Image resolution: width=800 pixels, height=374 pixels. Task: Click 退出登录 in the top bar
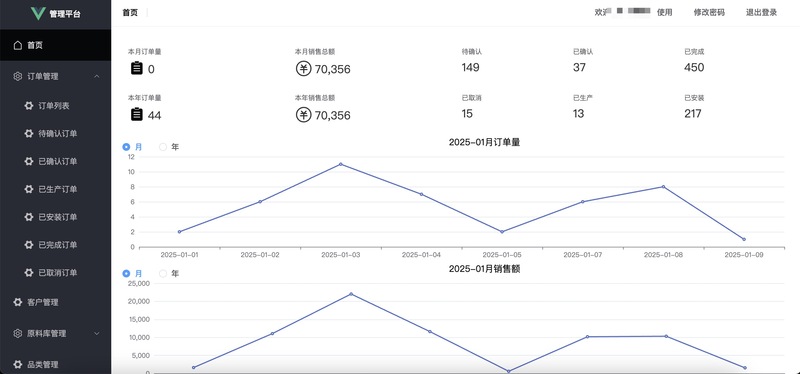[x=761, y=13]
